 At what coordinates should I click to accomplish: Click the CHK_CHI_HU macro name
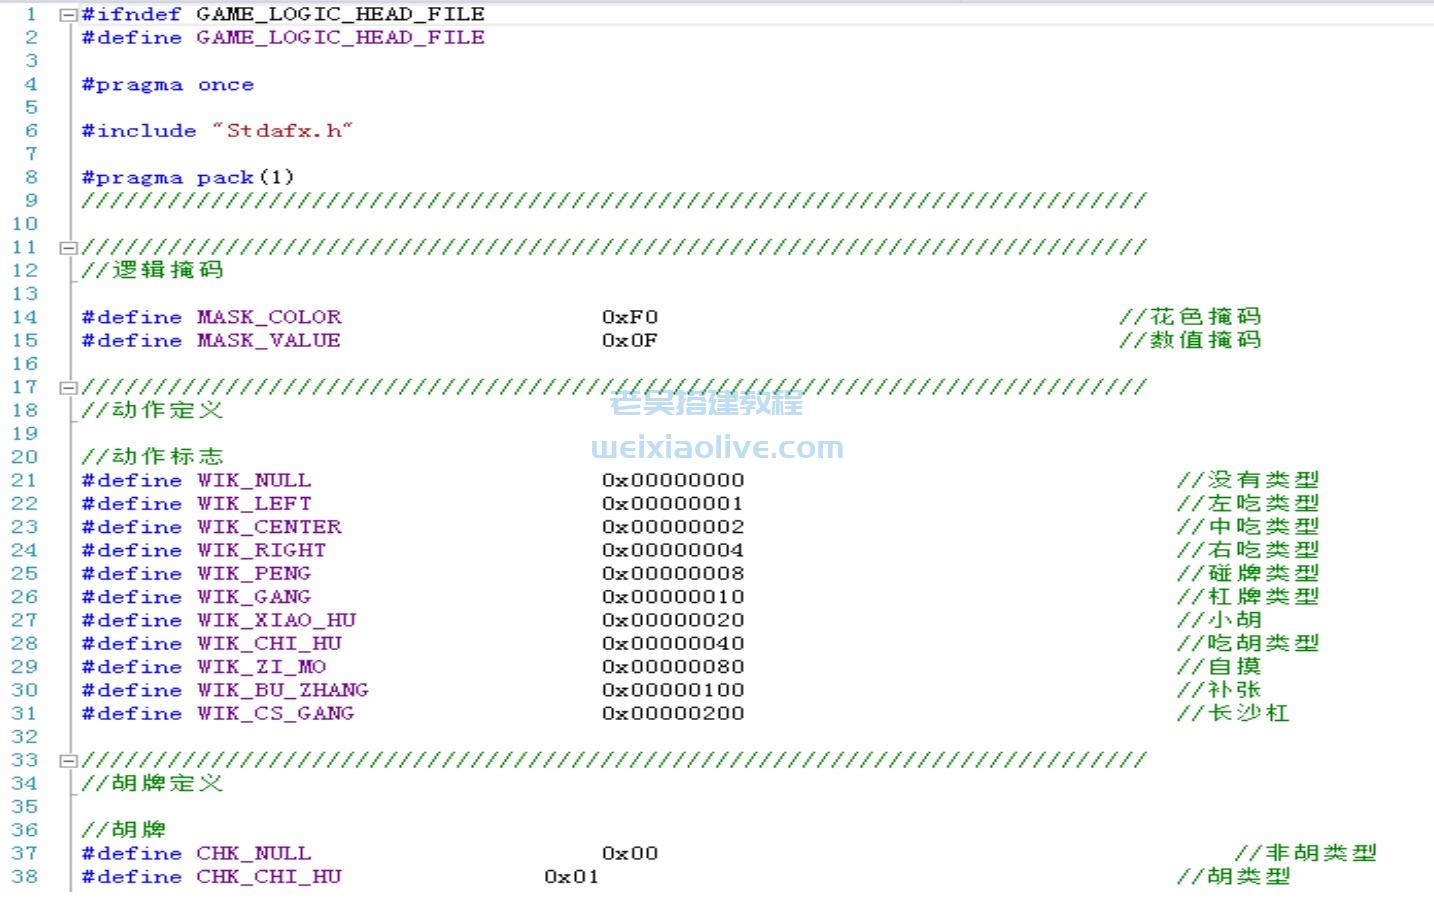pyautogui.click(x=268, y=877)
